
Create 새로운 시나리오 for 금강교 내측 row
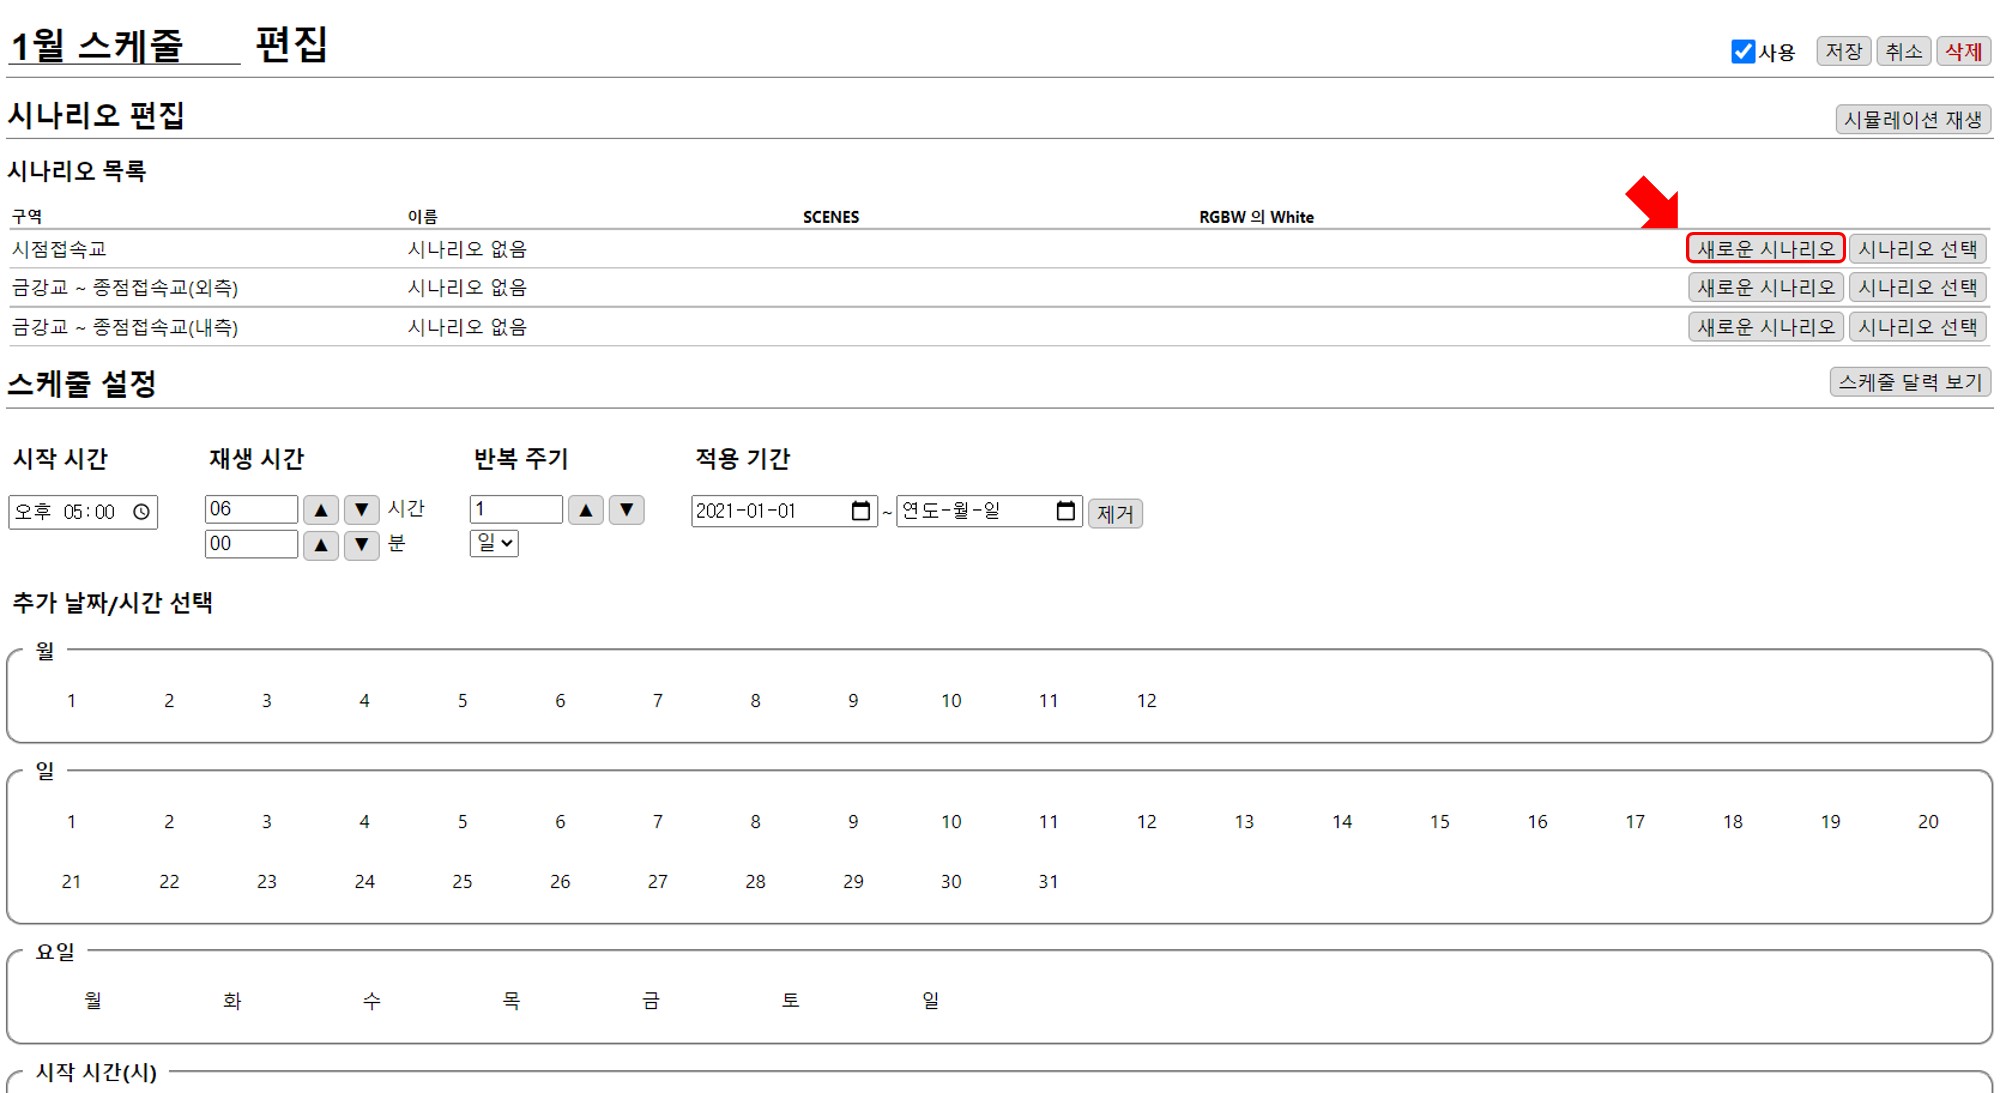[x=1765, y=327]
